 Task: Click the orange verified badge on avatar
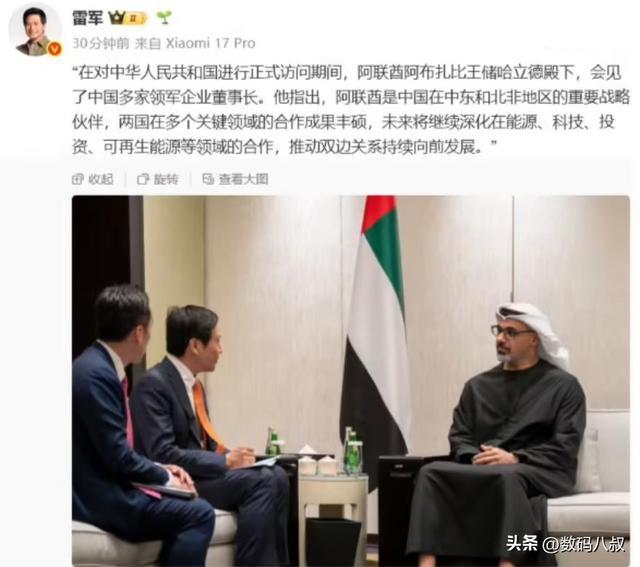[55, 49]
